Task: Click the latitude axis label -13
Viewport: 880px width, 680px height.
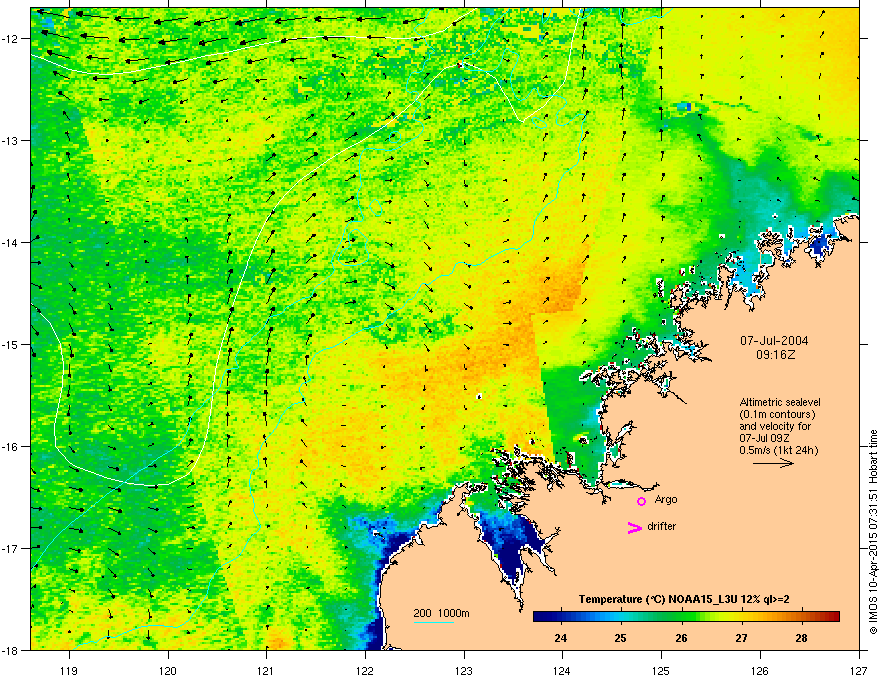Action: (x=11, y=141)
